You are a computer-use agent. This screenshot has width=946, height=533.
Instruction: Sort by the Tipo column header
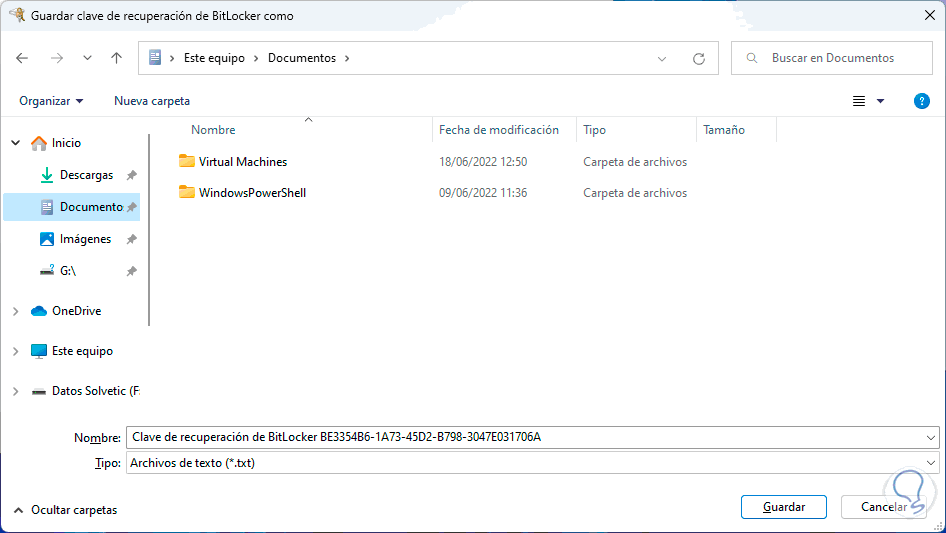tap(594, 130)
